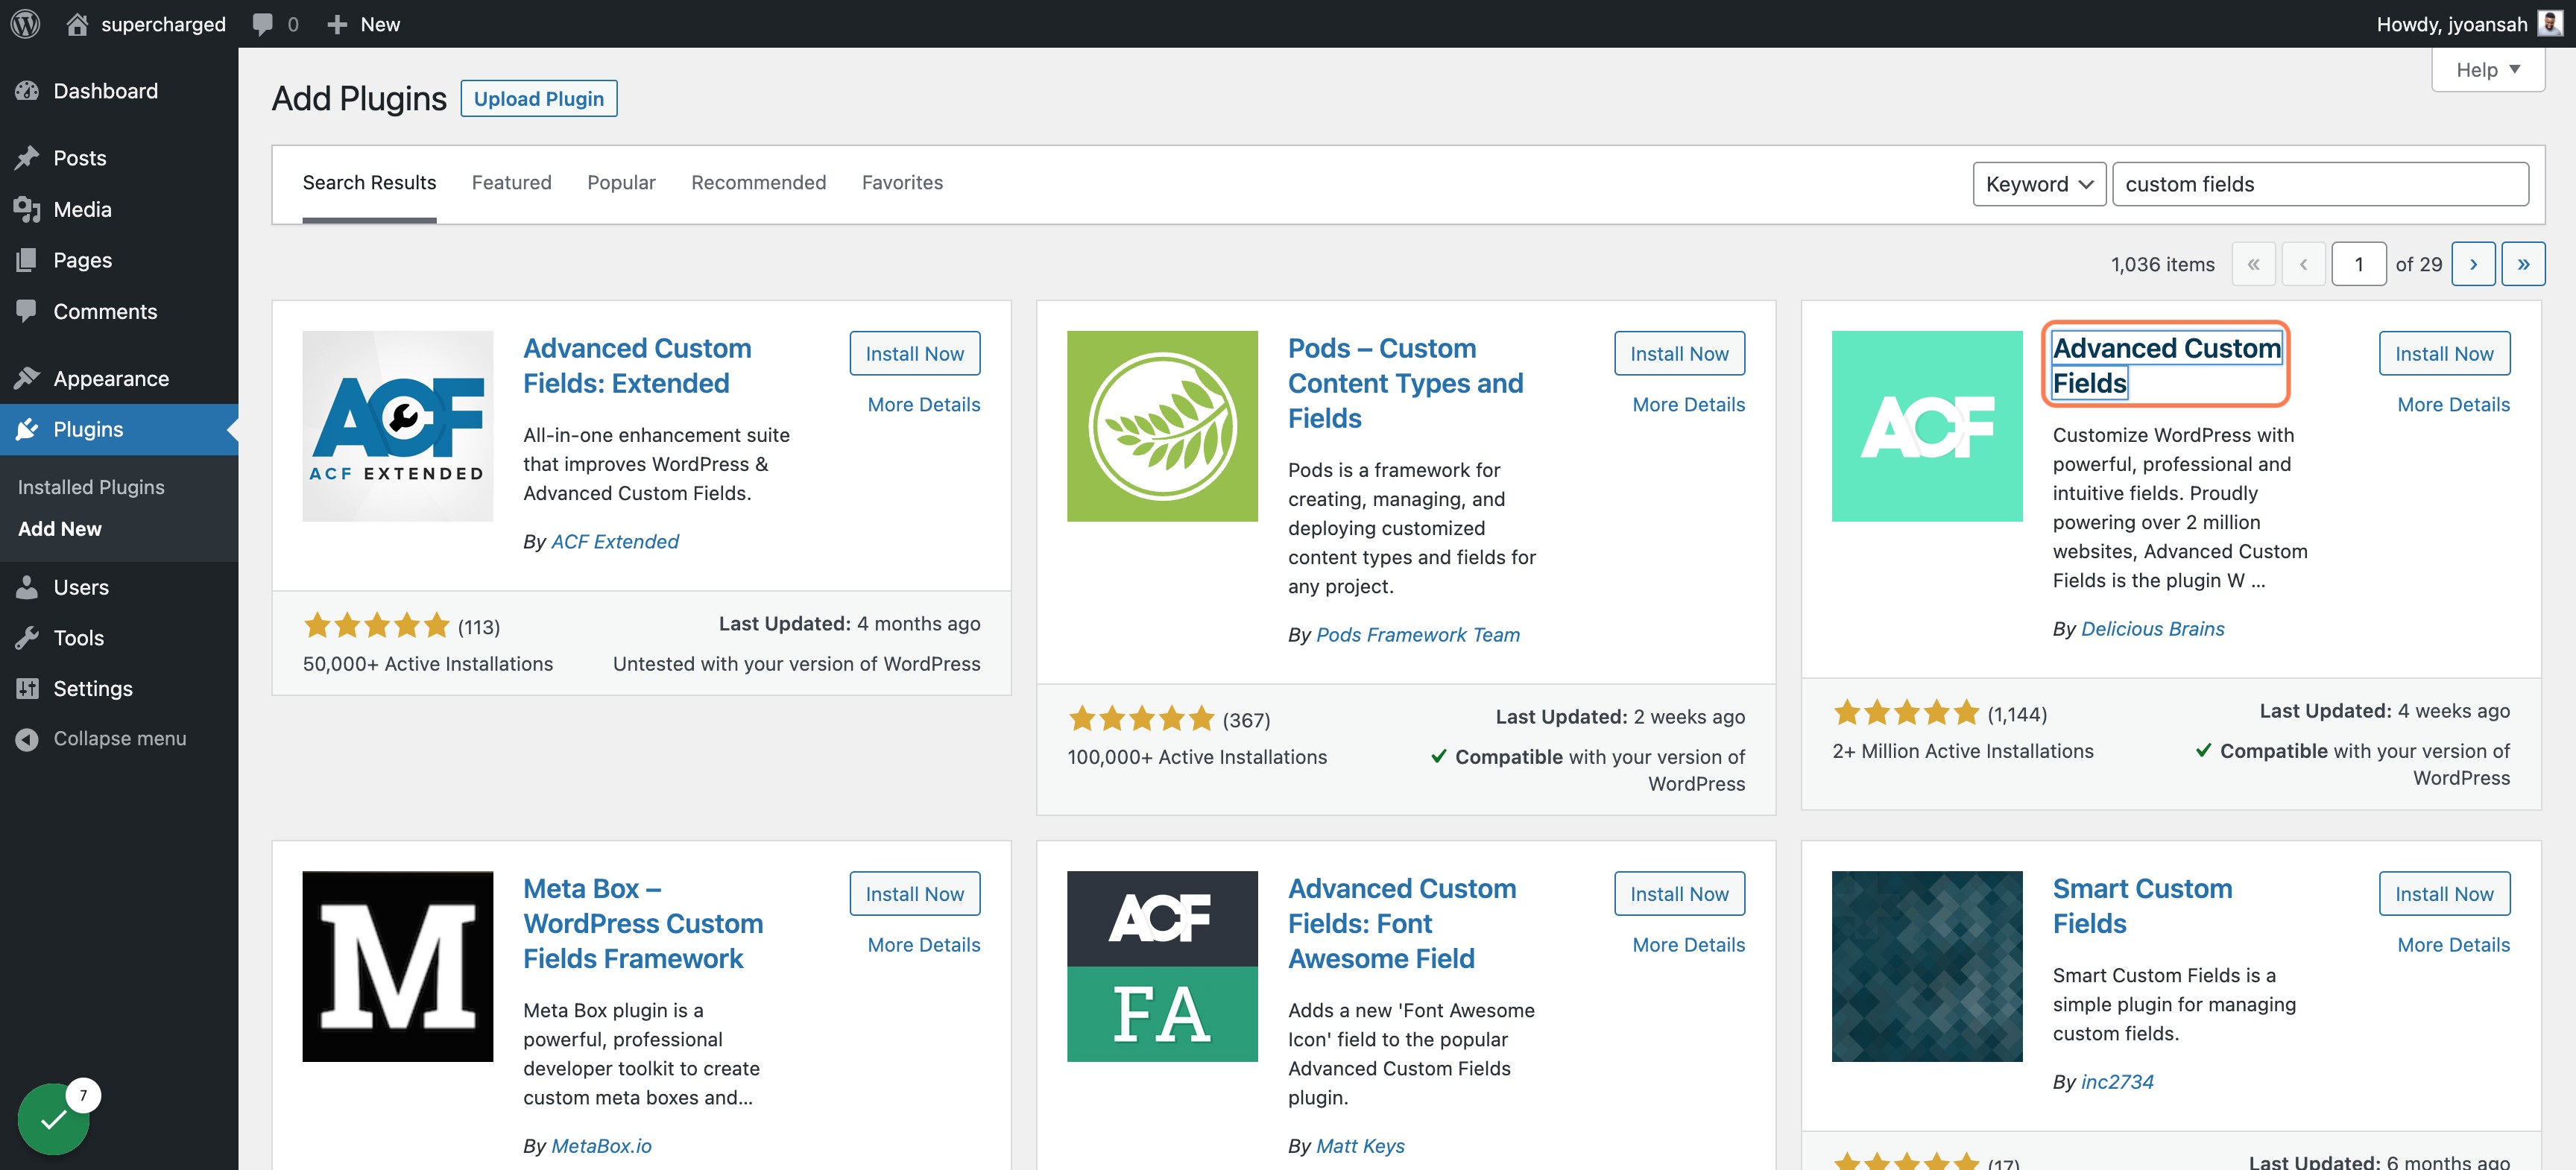Switch to the Popular tab
Viewport: 2576px width, 1170px height.
pyautogui.click(x=621, y=183)
